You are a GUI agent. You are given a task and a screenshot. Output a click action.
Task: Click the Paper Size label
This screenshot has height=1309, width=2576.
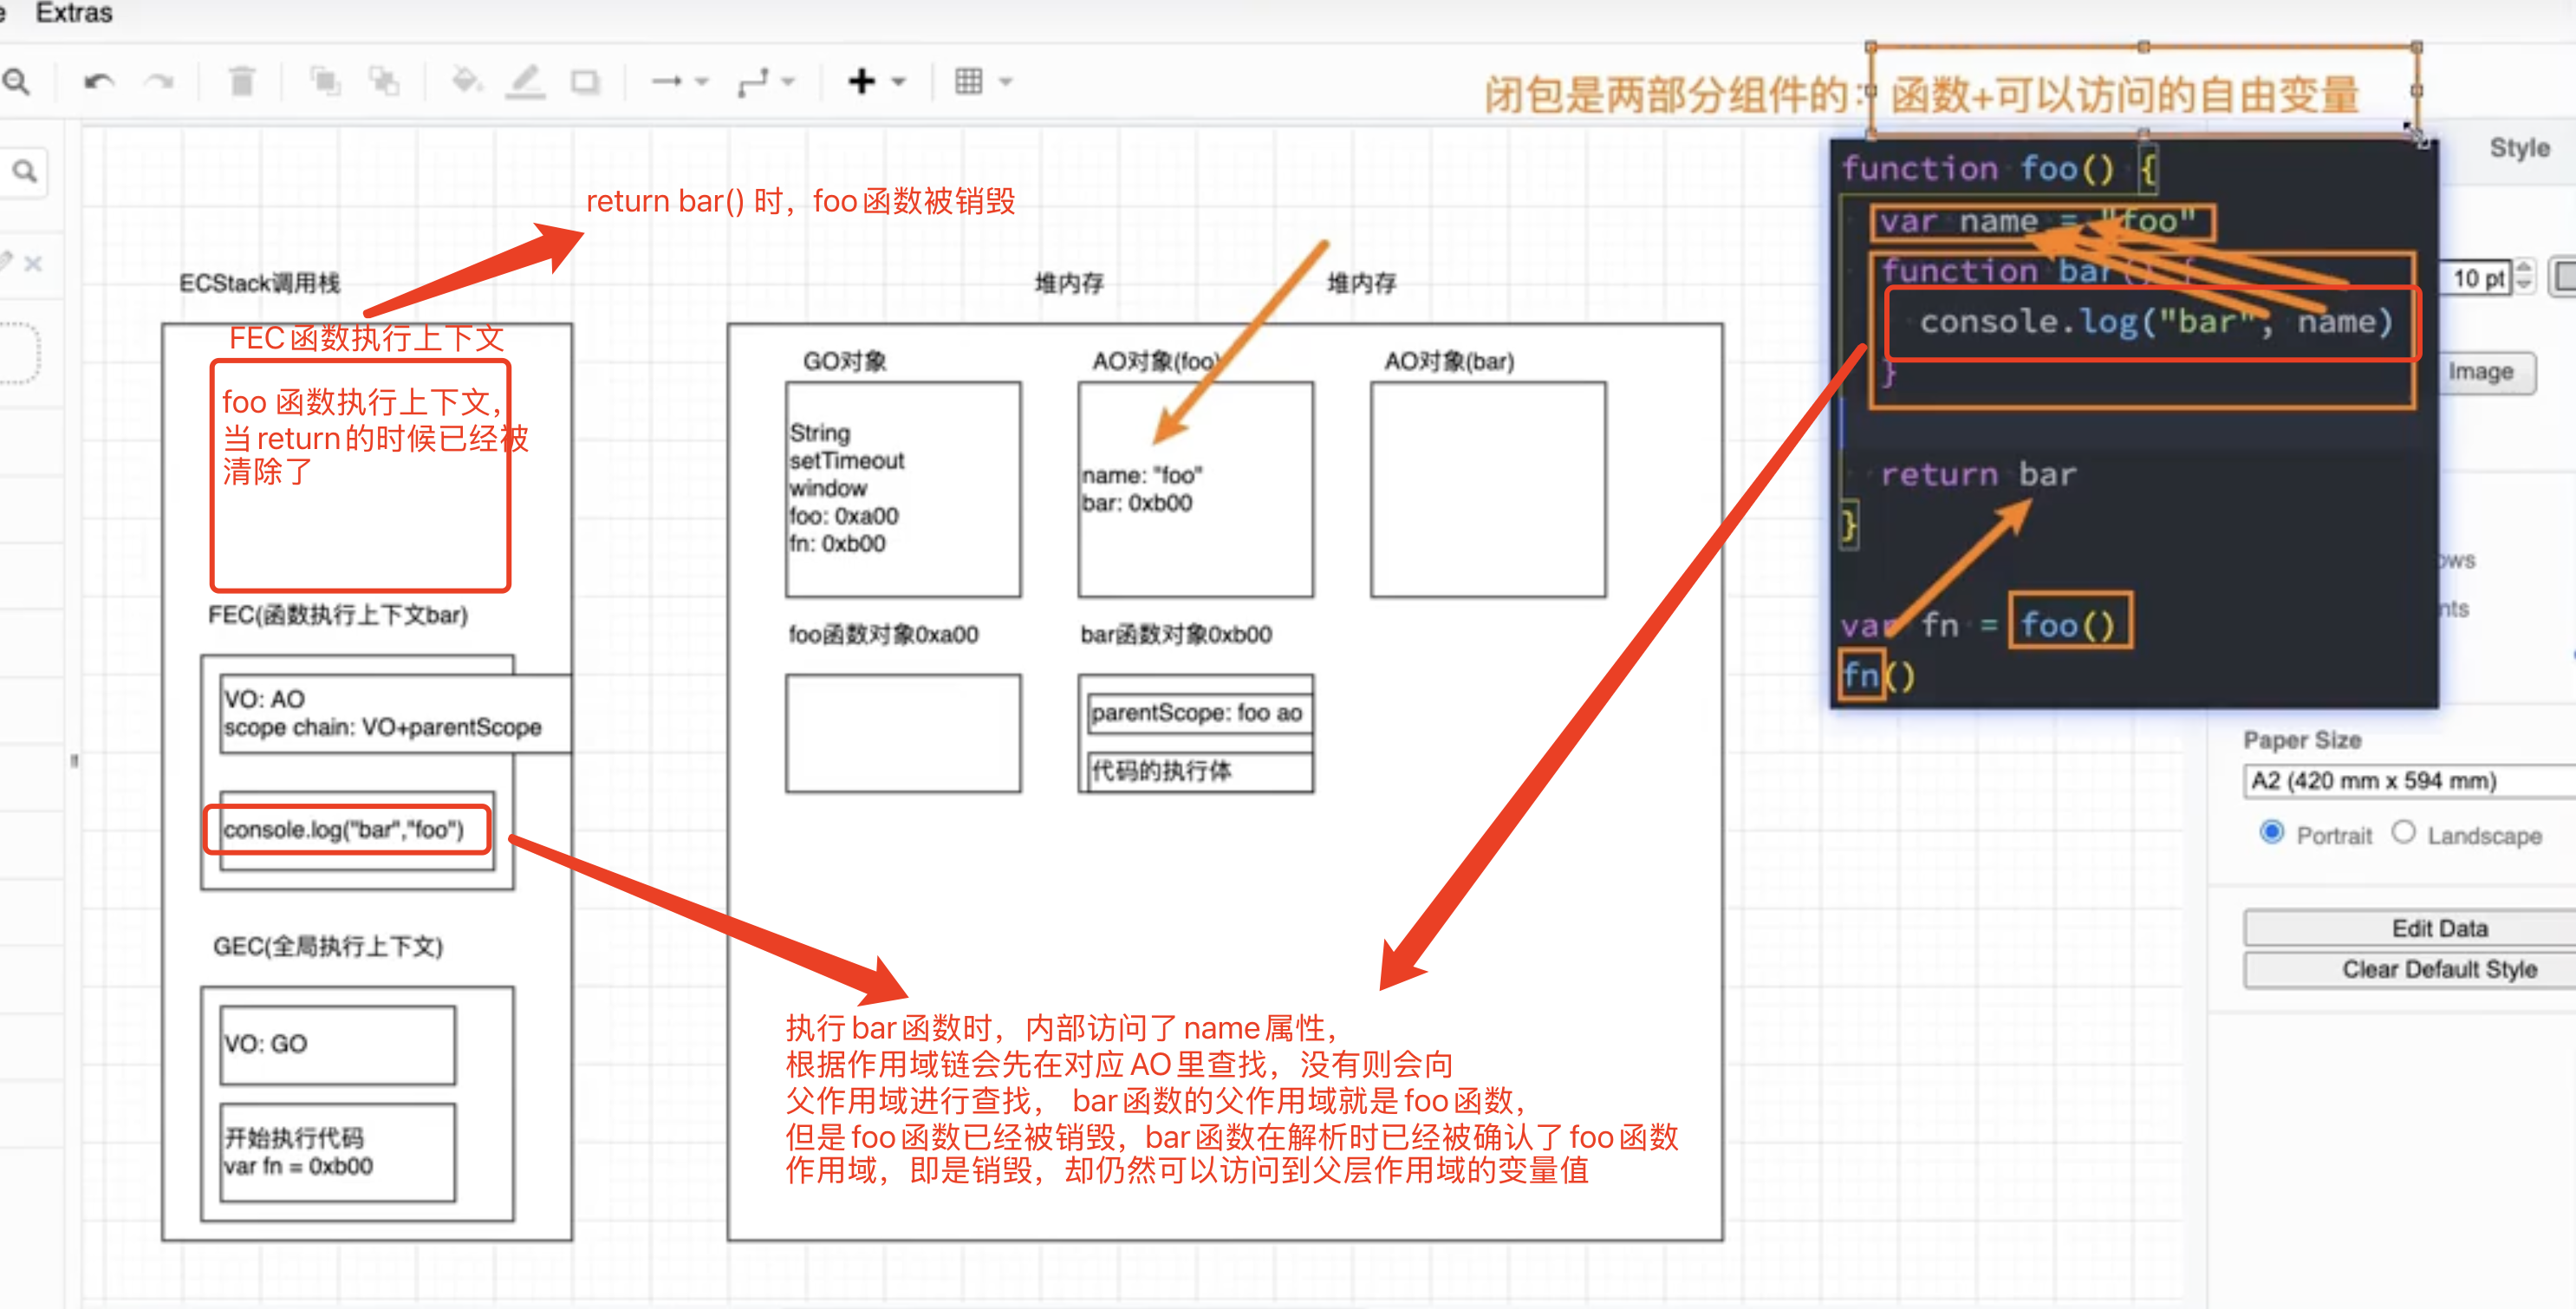pos(2302,741)
